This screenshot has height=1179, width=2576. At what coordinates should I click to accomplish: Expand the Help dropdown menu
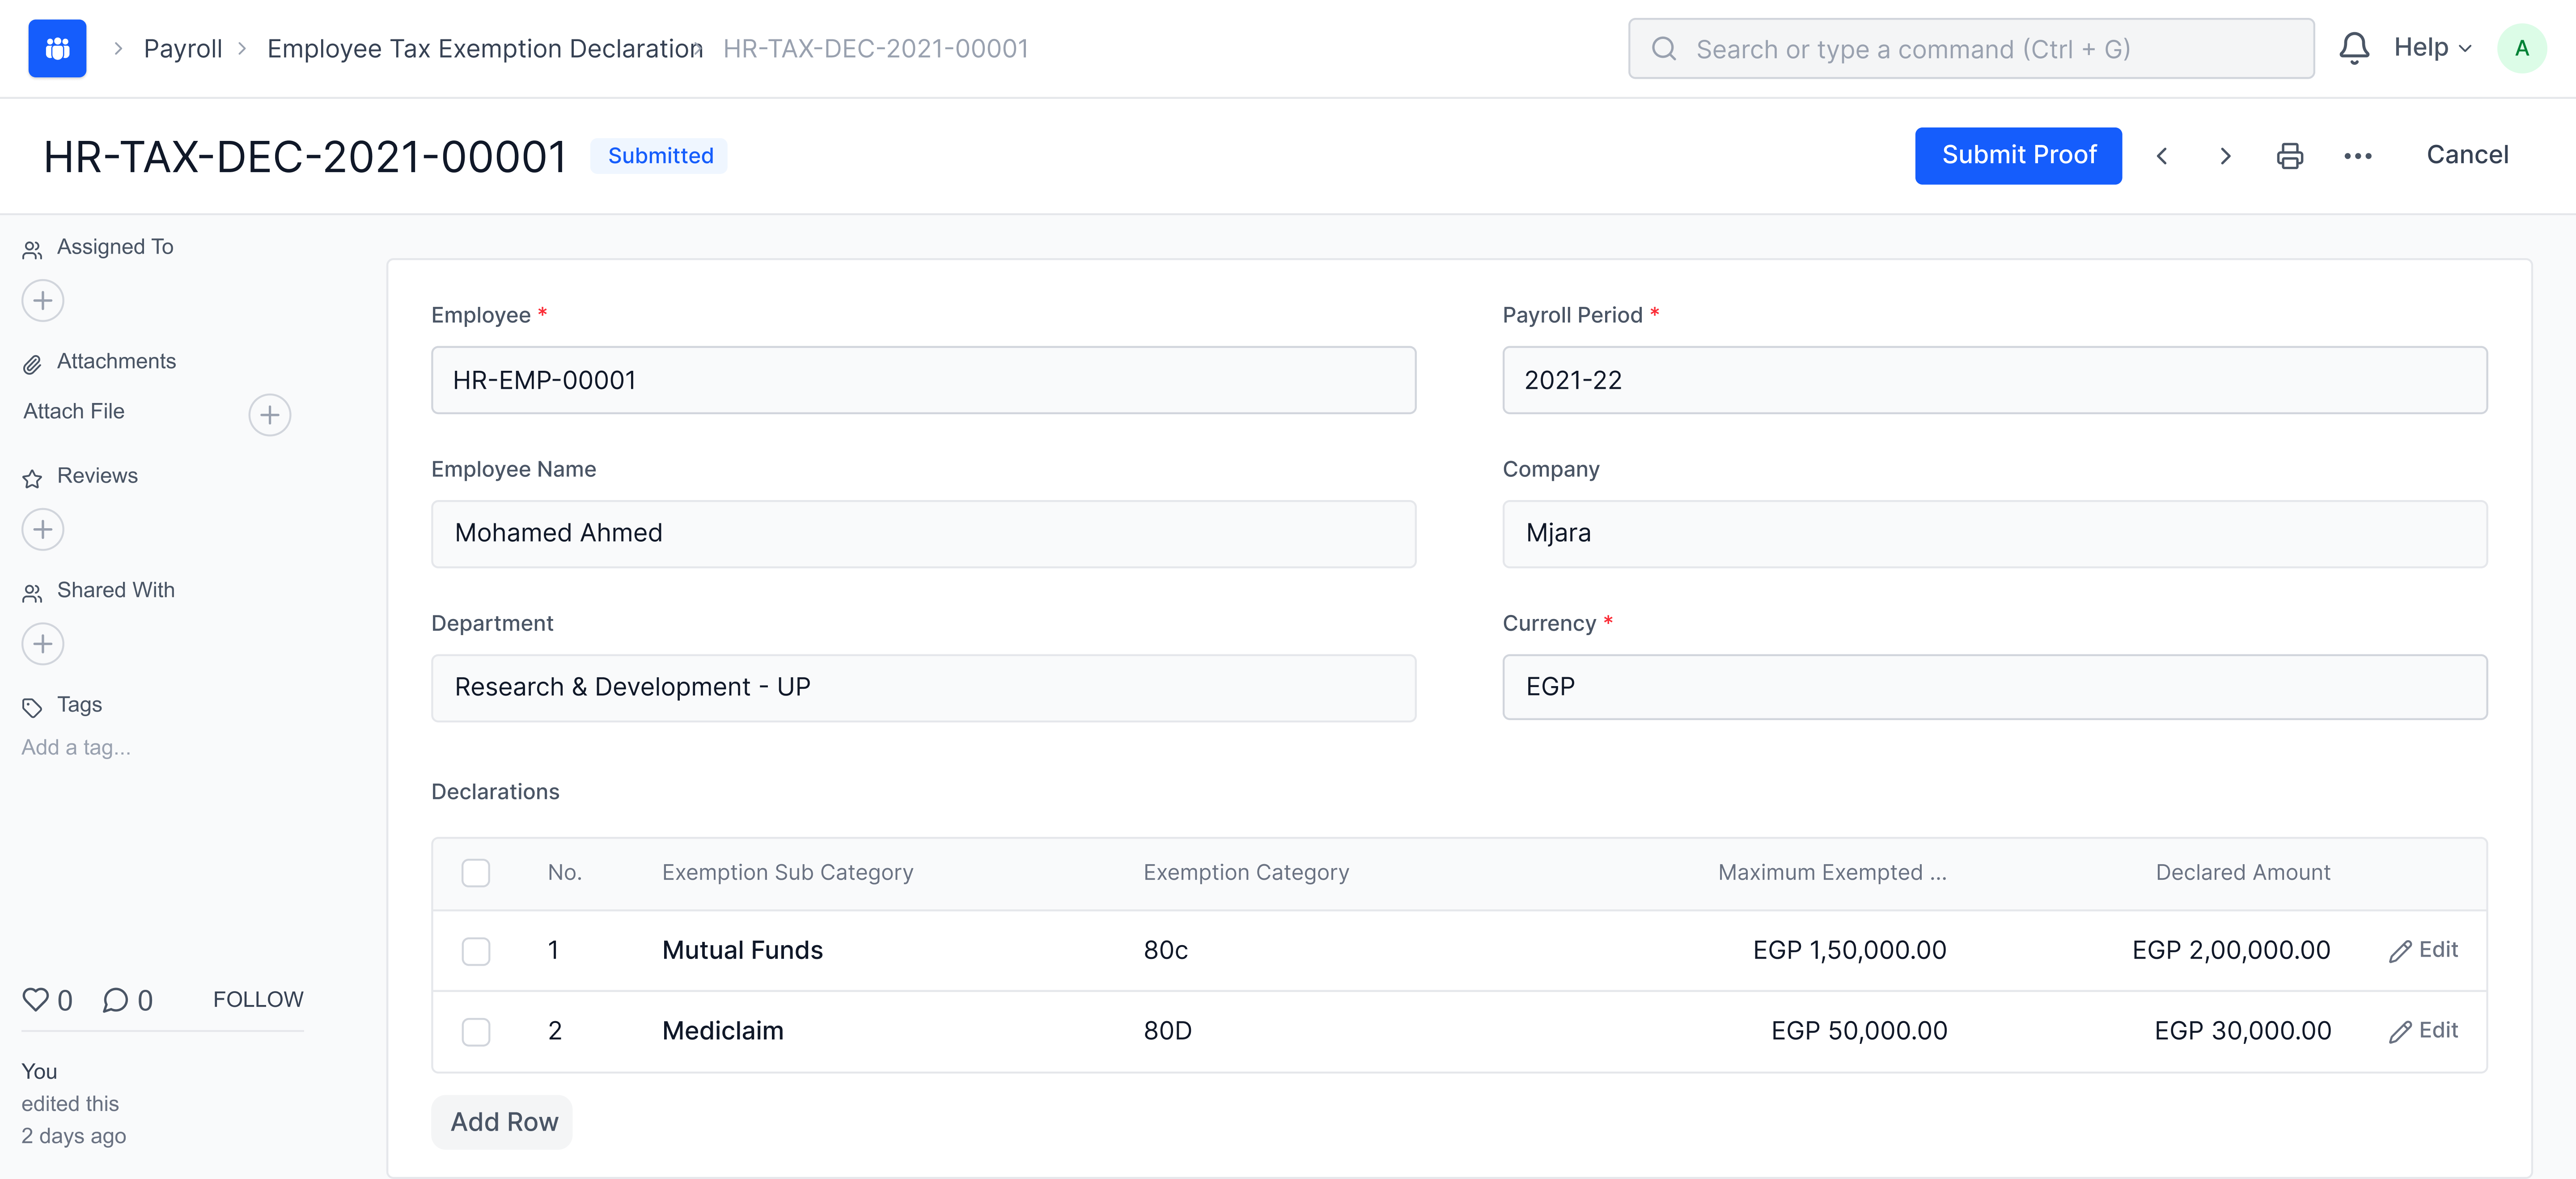pos(2432,48)
